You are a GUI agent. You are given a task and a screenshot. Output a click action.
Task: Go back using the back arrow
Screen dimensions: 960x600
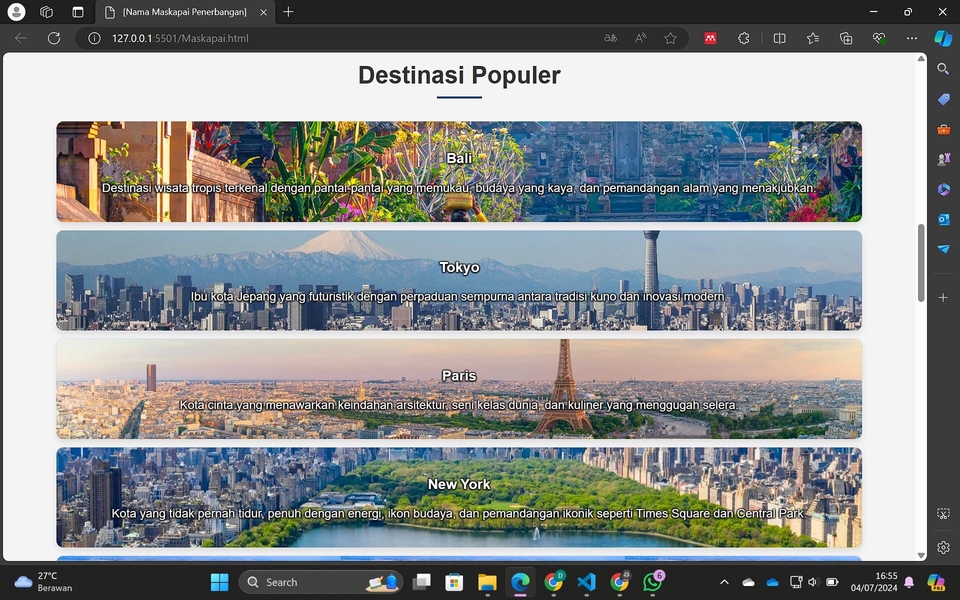21,38
